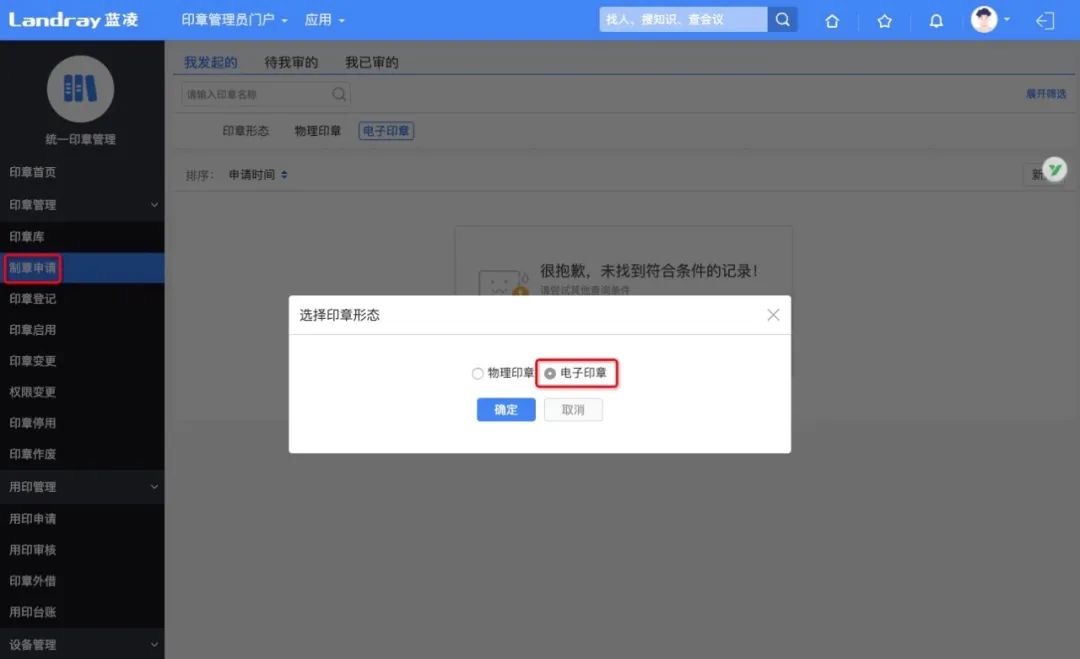Click the 申请时间 sort control

tap(257, 173)
